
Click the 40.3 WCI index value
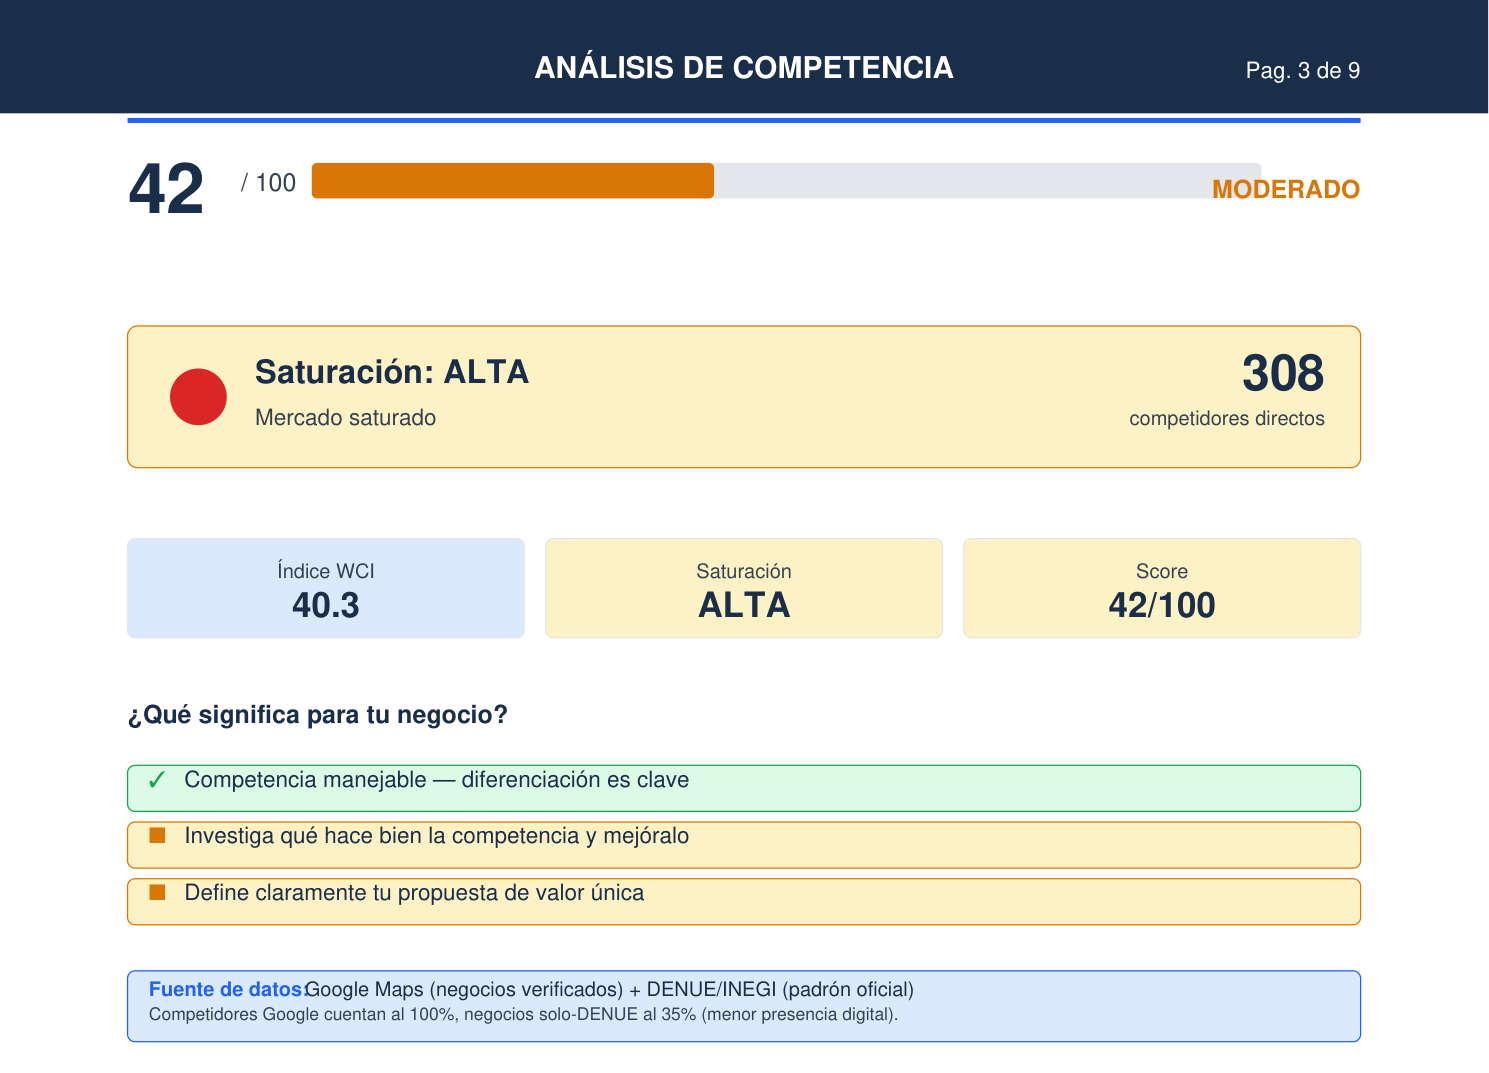(326, 605)
